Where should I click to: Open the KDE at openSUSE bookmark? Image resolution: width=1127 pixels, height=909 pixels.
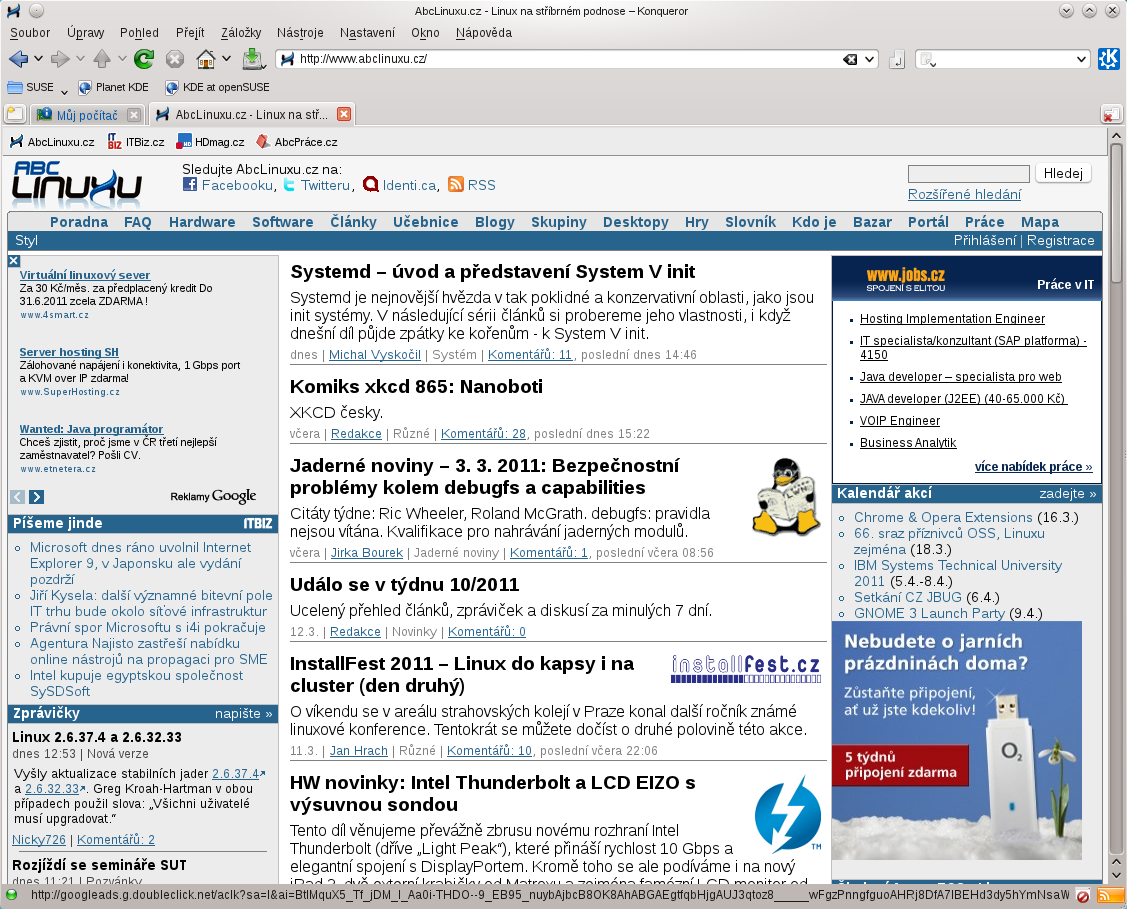coord(218,87)
